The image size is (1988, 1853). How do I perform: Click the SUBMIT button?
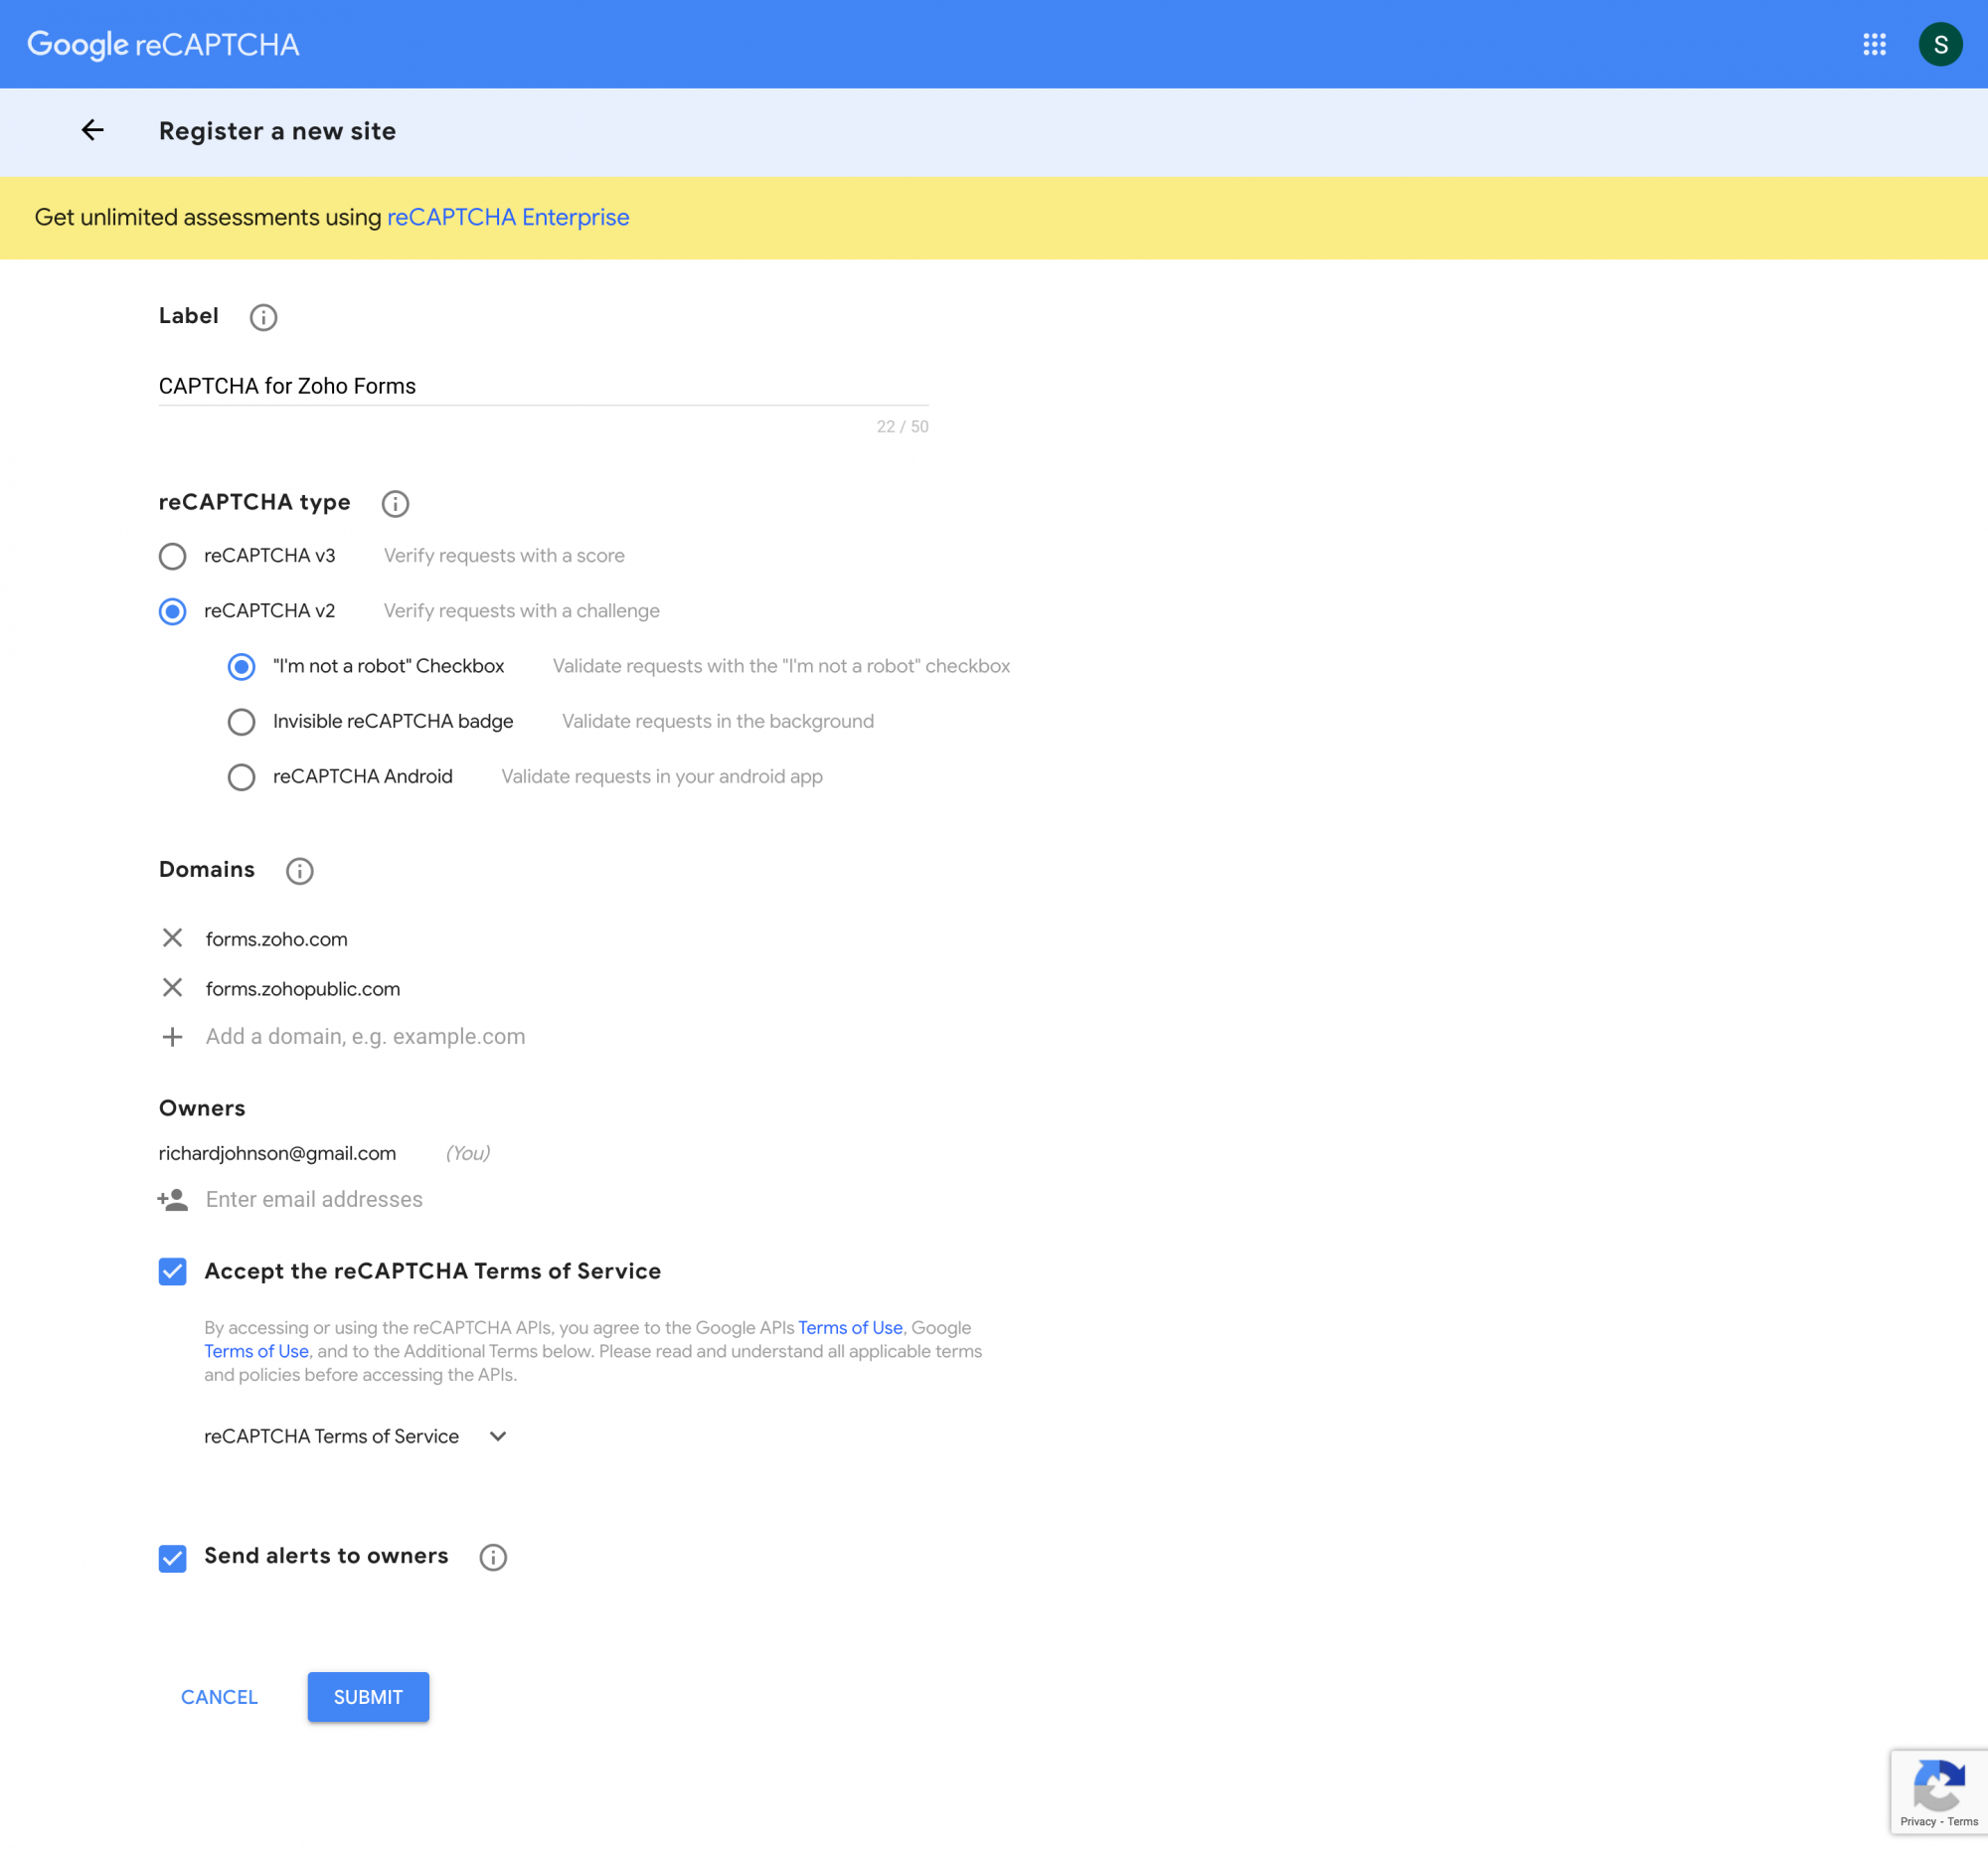coord(368,1697)
